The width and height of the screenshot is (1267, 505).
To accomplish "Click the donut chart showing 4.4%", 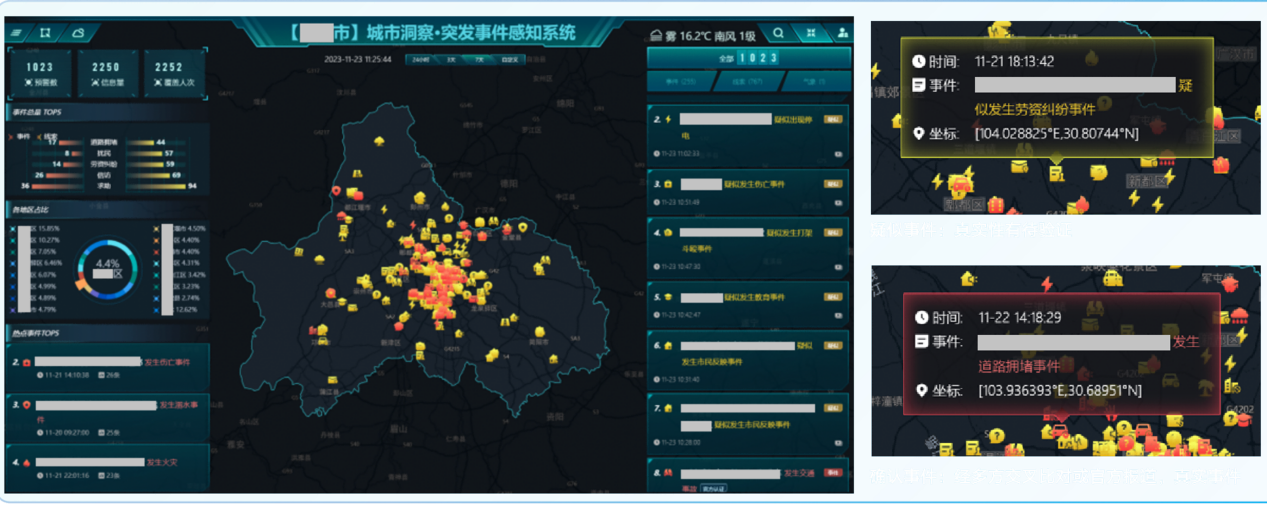I will (x=107, y=267).
